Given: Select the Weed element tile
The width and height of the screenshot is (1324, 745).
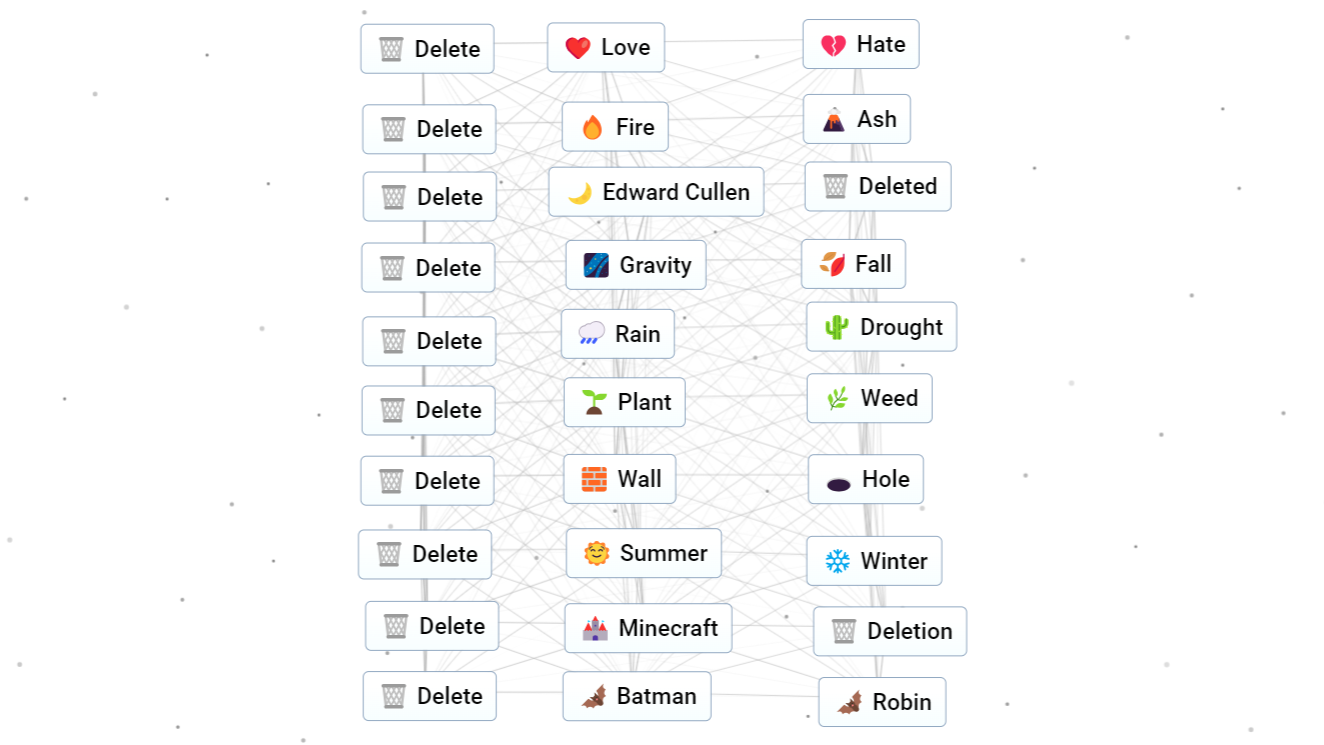Looking at the screenshot, I should 869,398.
